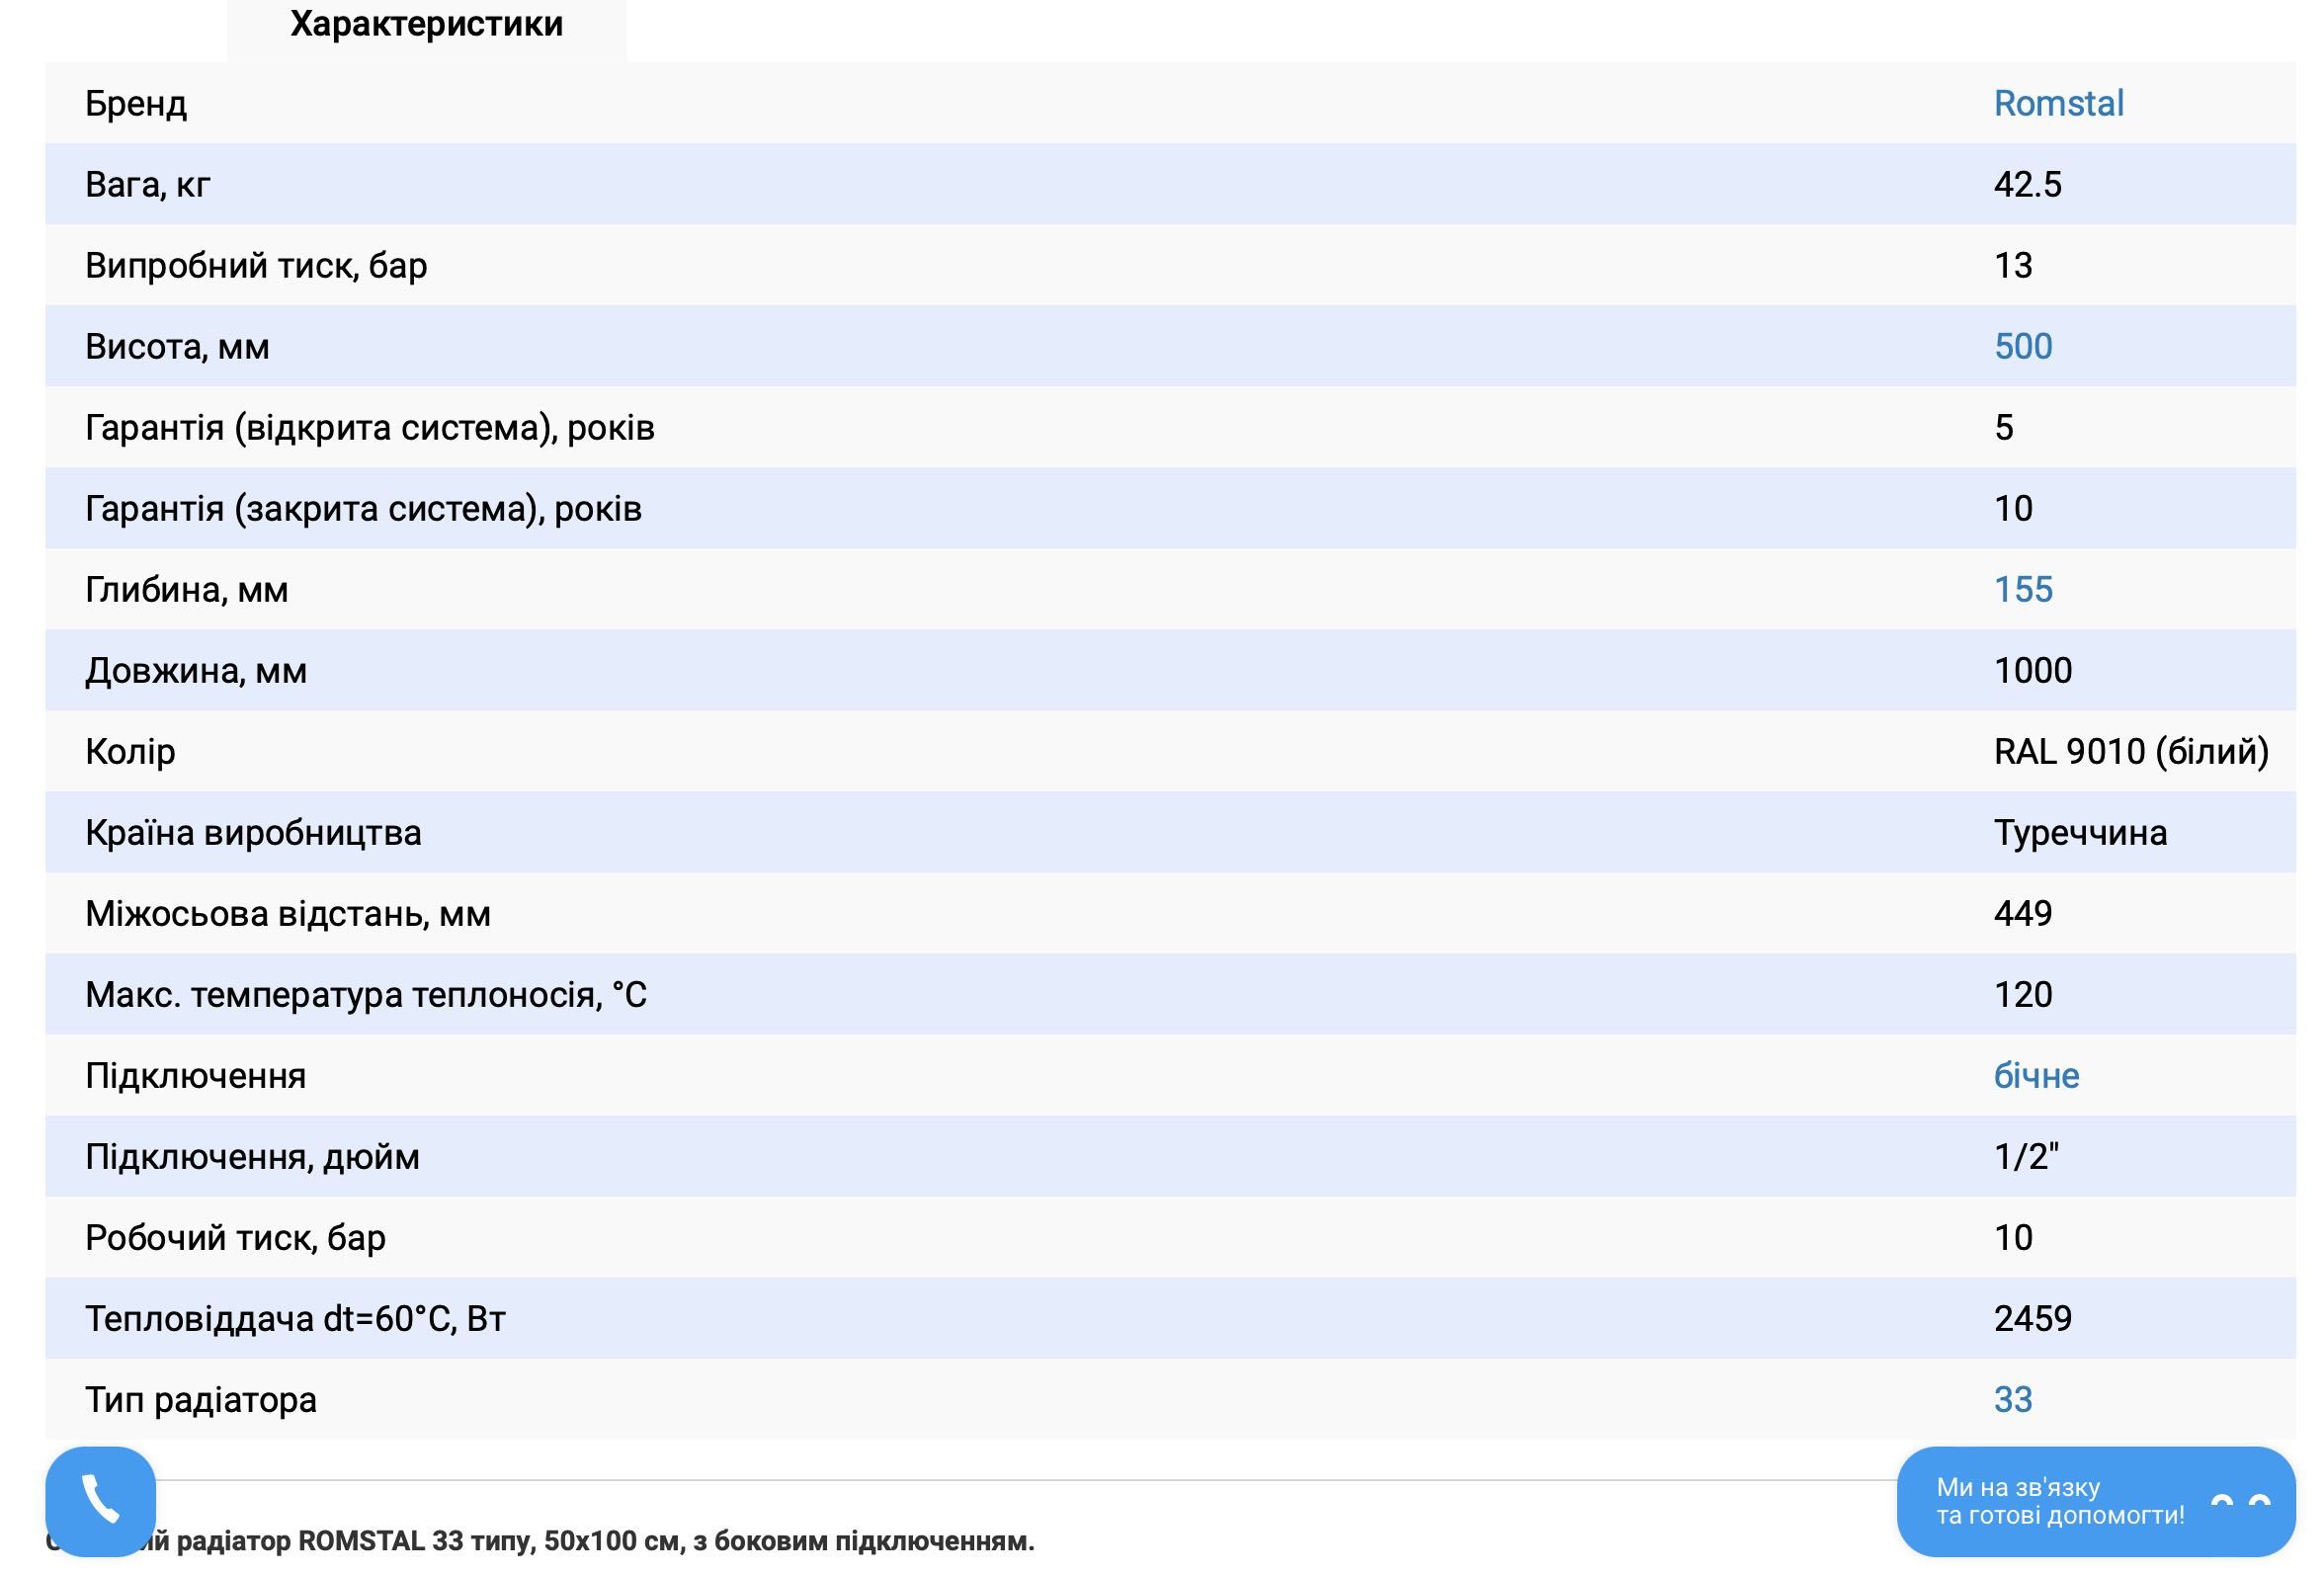Select the 'Робочий тиск, бар' label
Screen dimensions: 2324x1575
coord(235,1238)
